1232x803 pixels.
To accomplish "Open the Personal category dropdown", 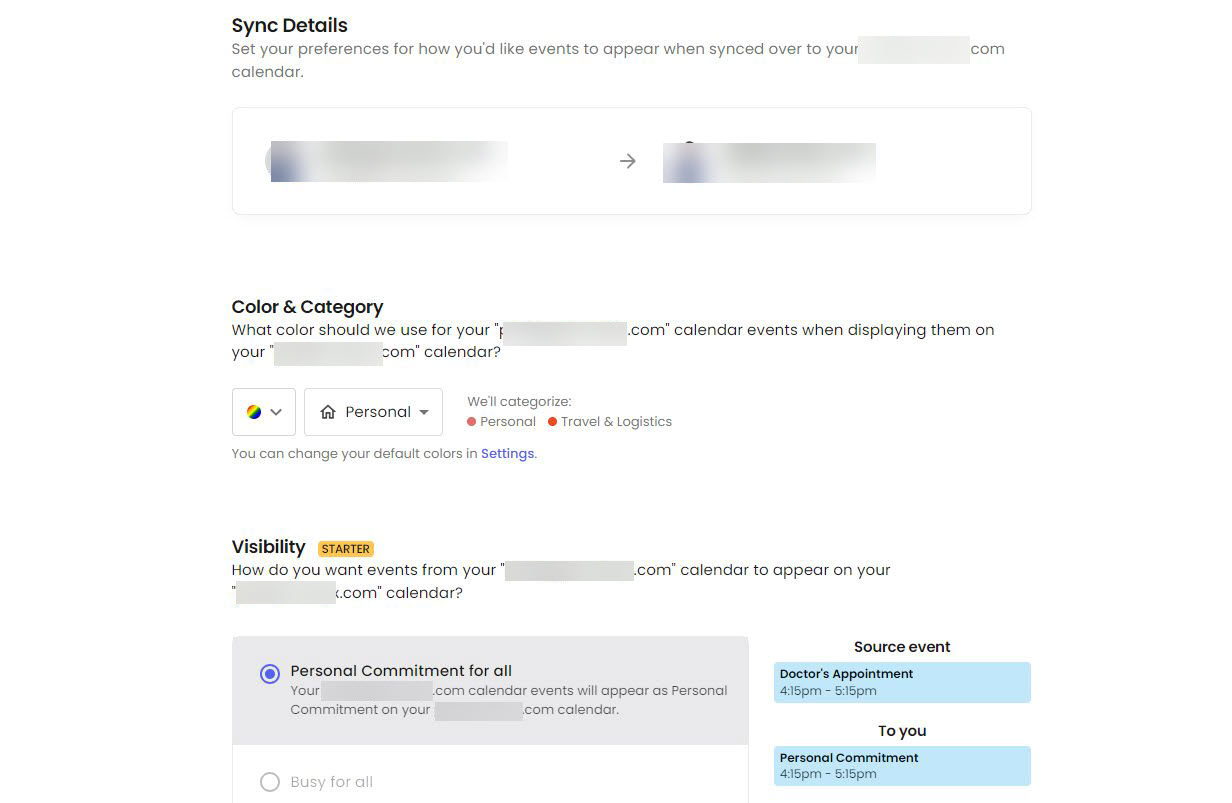I will (373, 411).
